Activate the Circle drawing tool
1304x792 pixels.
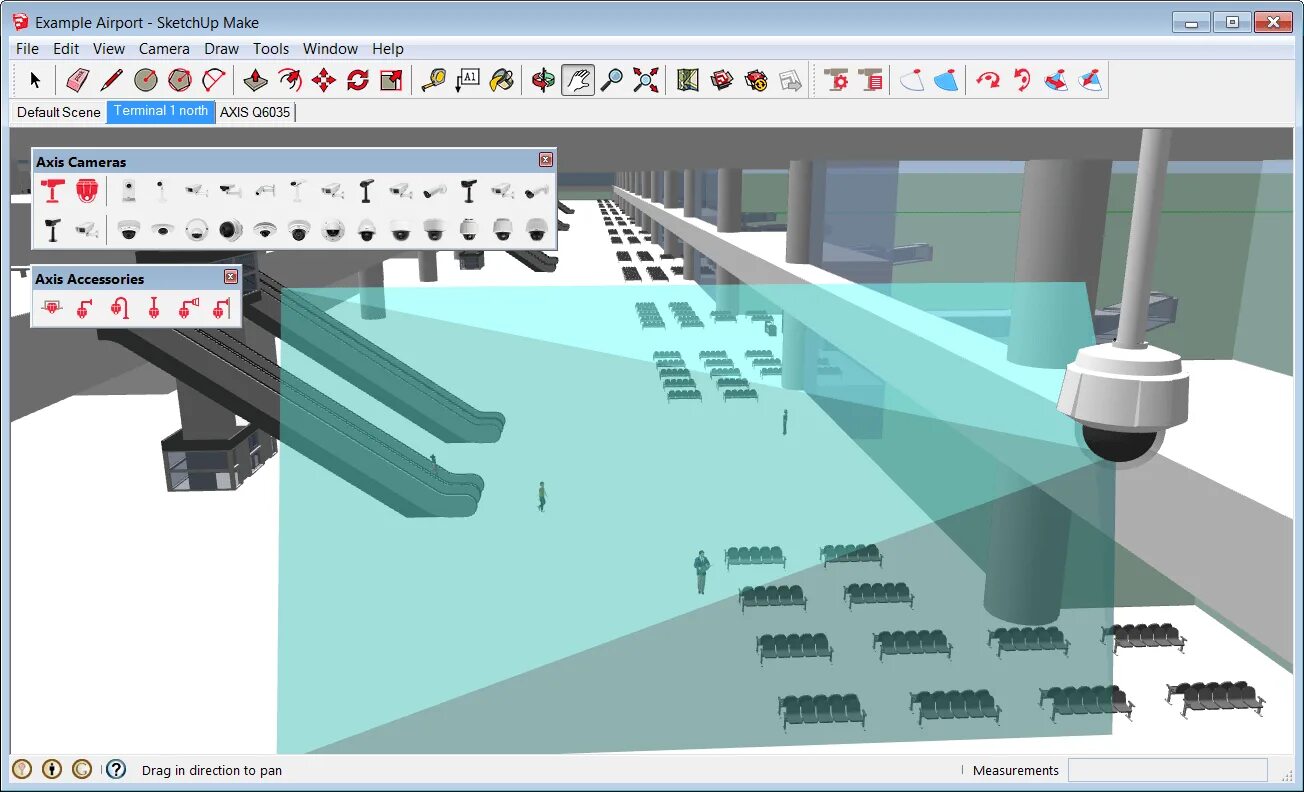pyautogui.click(x=146, y=80)
